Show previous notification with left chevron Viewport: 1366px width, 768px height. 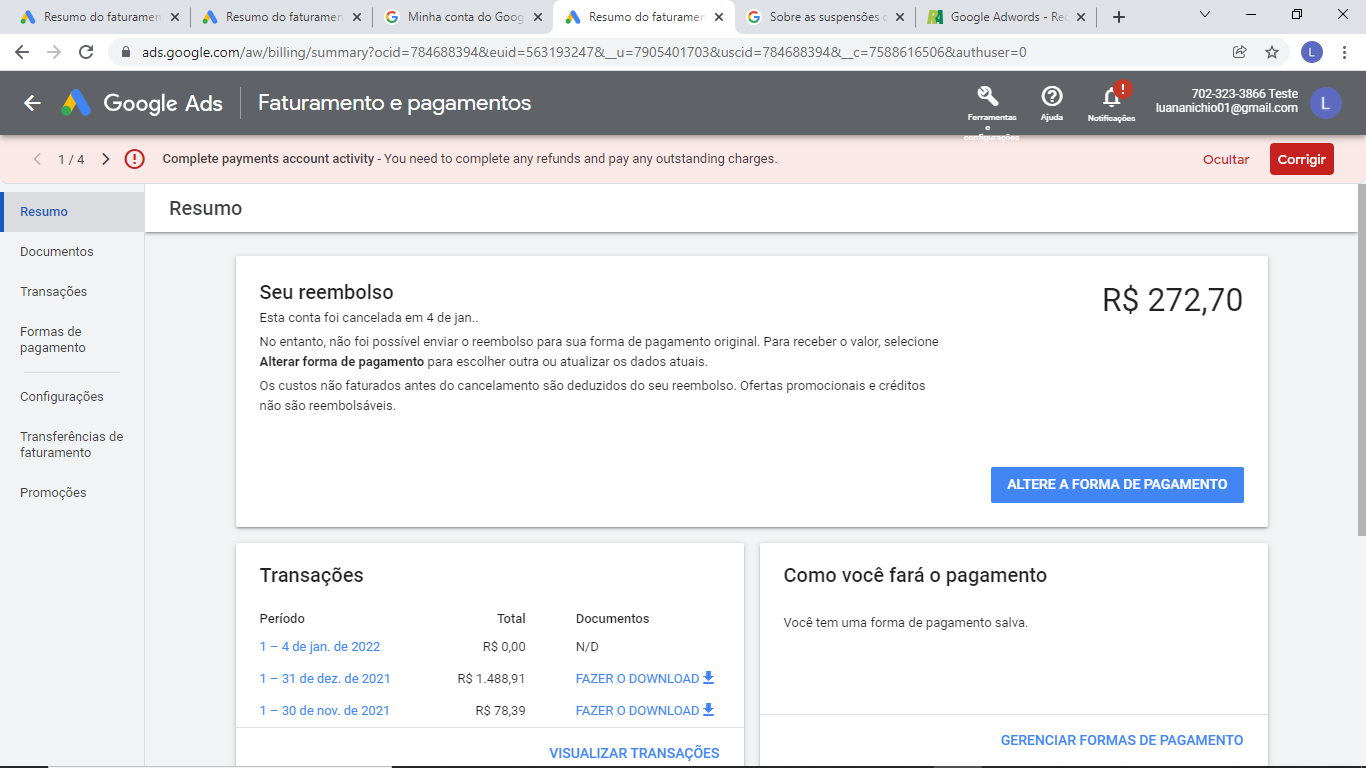pos(38,159)
